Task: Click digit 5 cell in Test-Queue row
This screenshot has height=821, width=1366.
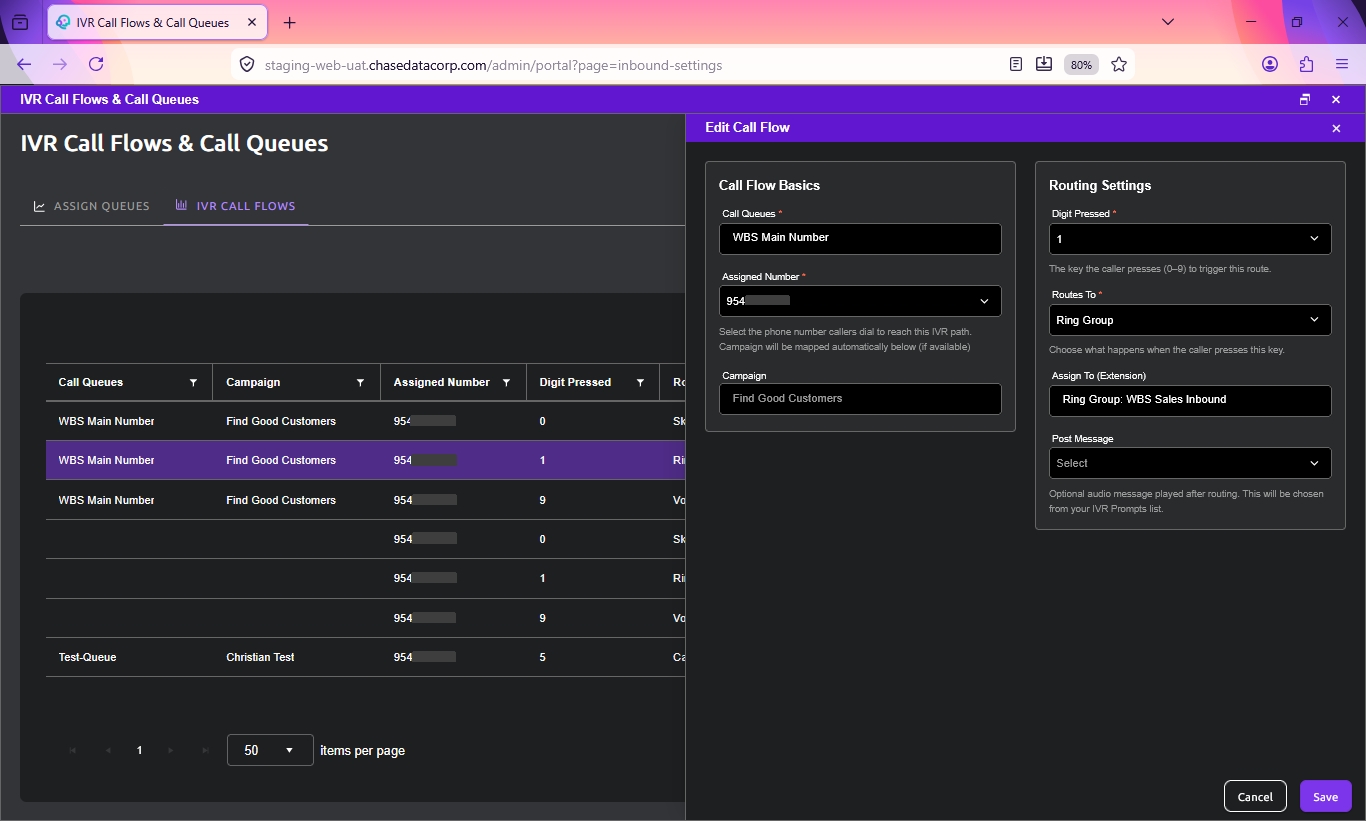Action: 542,657
